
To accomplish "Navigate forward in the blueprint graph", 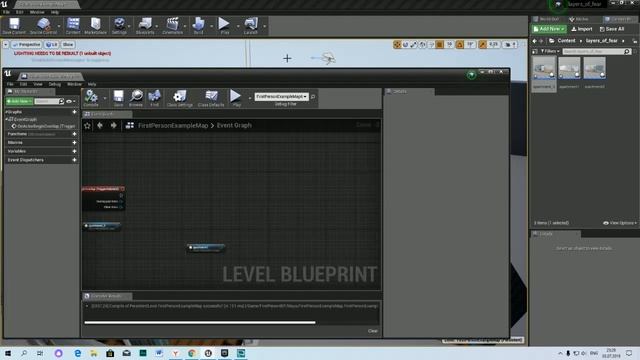I will coord(113,126).
